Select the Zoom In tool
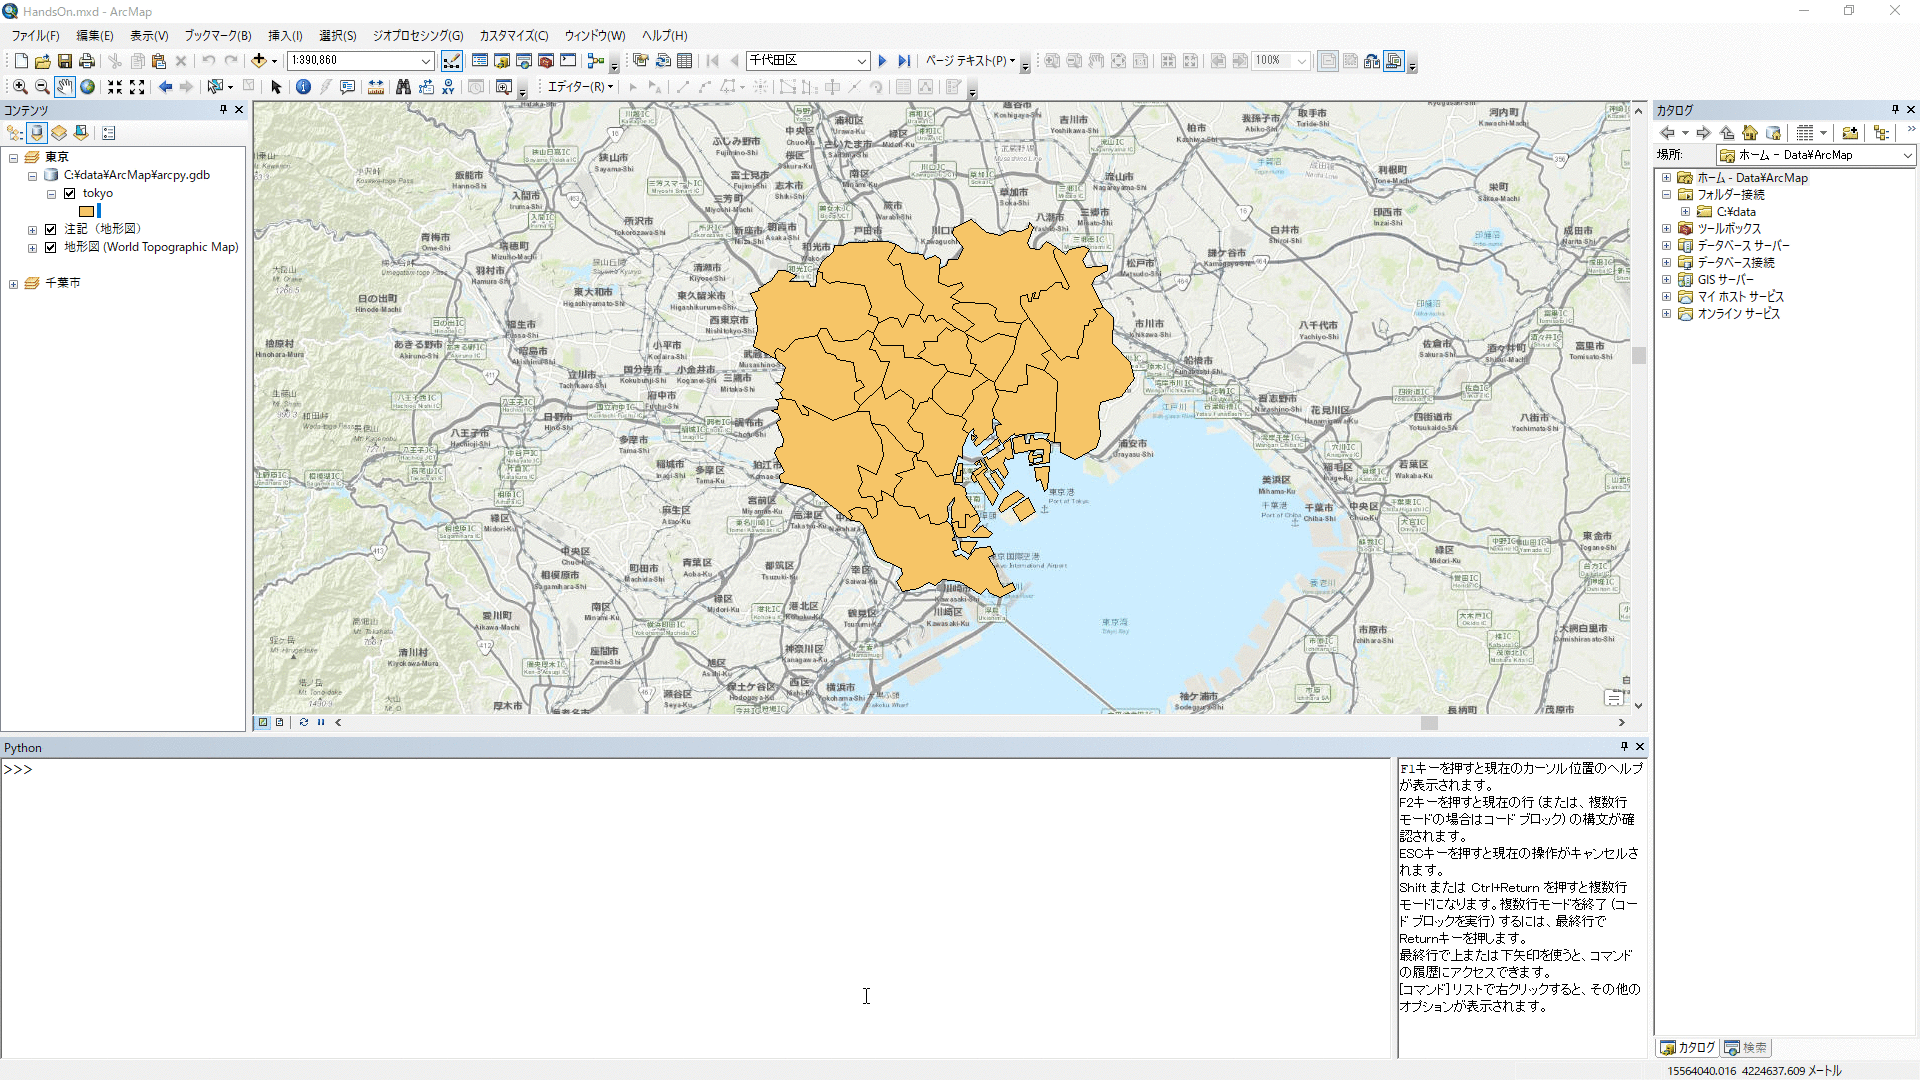This screenshot has width=1920, height=1080. click(x=20, y=87)
